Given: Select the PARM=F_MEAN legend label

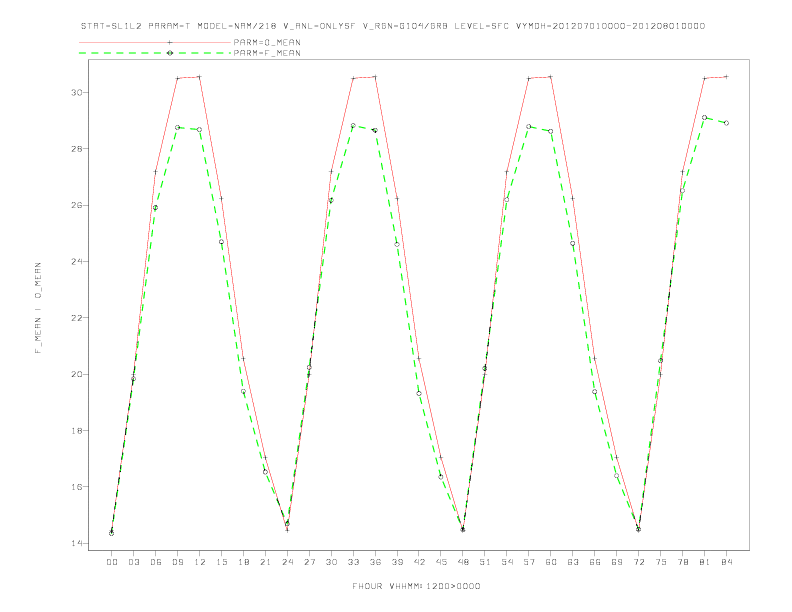Looking at the screenshot, I should coord(267,53).
